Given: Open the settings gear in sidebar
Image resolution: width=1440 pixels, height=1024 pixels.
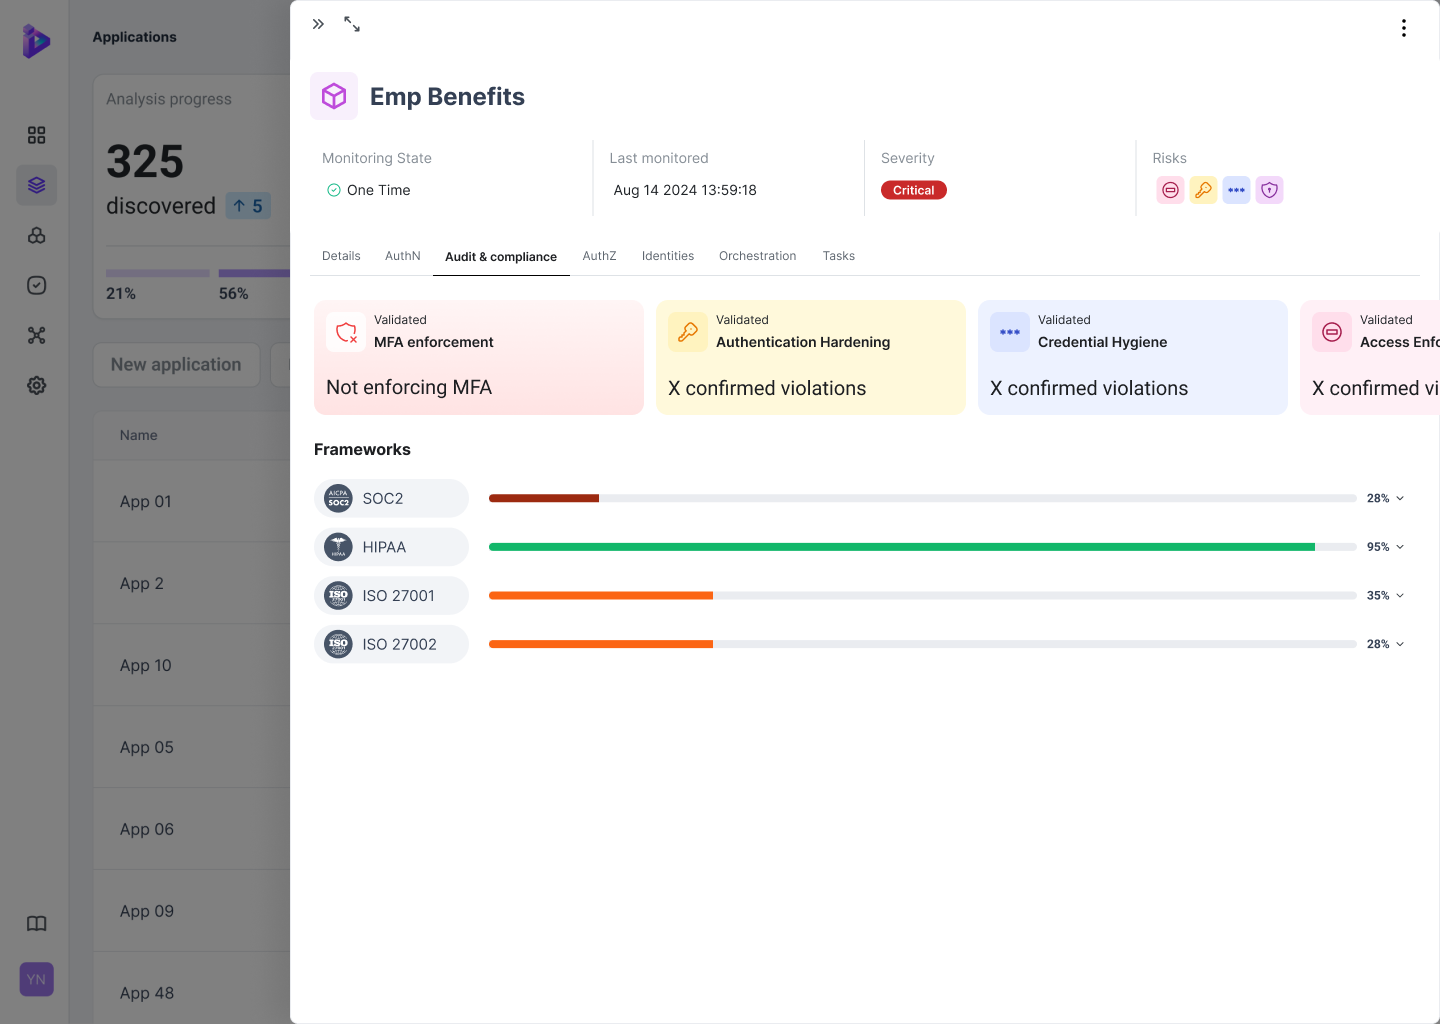Looking at the screenshot, I should coord(37,385).
